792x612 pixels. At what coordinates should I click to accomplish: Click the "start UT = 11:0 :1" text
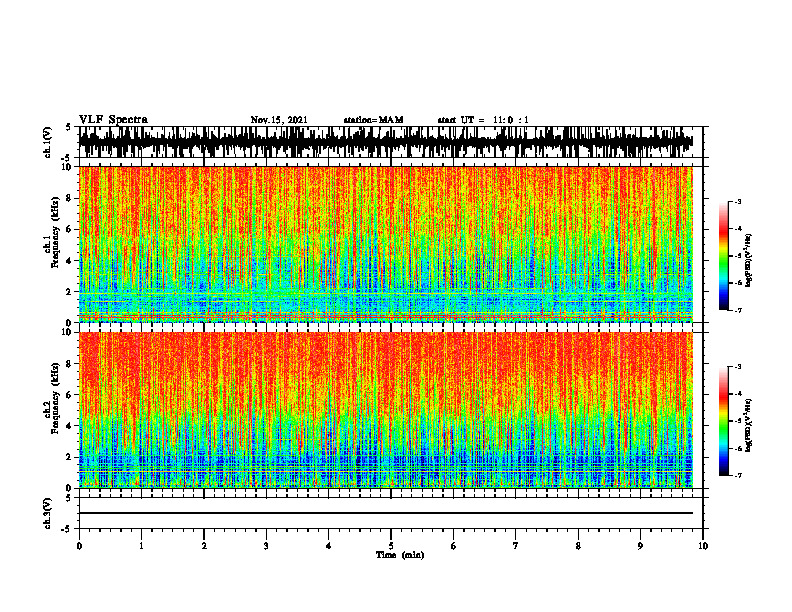tap(483, 120)
